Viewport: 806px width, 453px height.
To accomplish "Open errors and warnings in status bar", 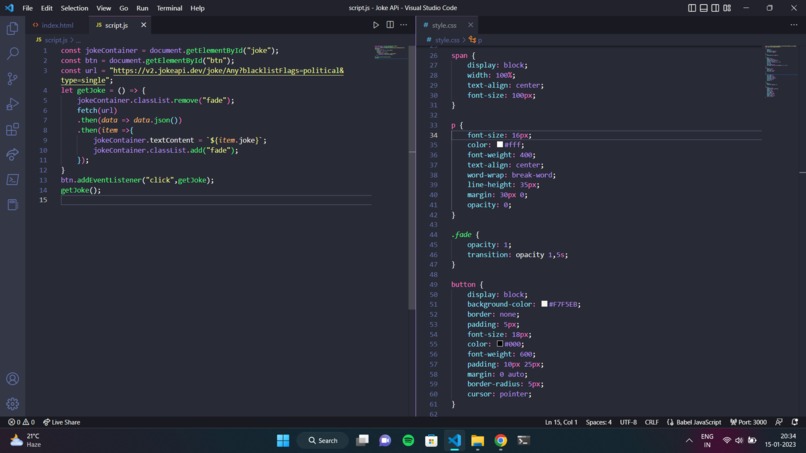I will point(21,422).
